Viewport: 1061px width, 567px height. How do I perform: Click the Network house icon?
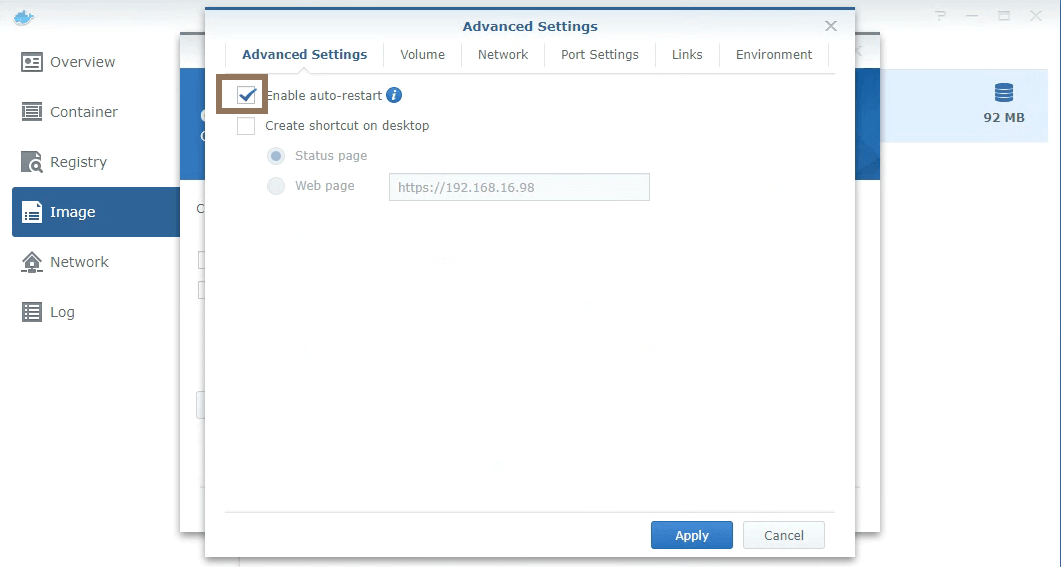pos(32,262)
